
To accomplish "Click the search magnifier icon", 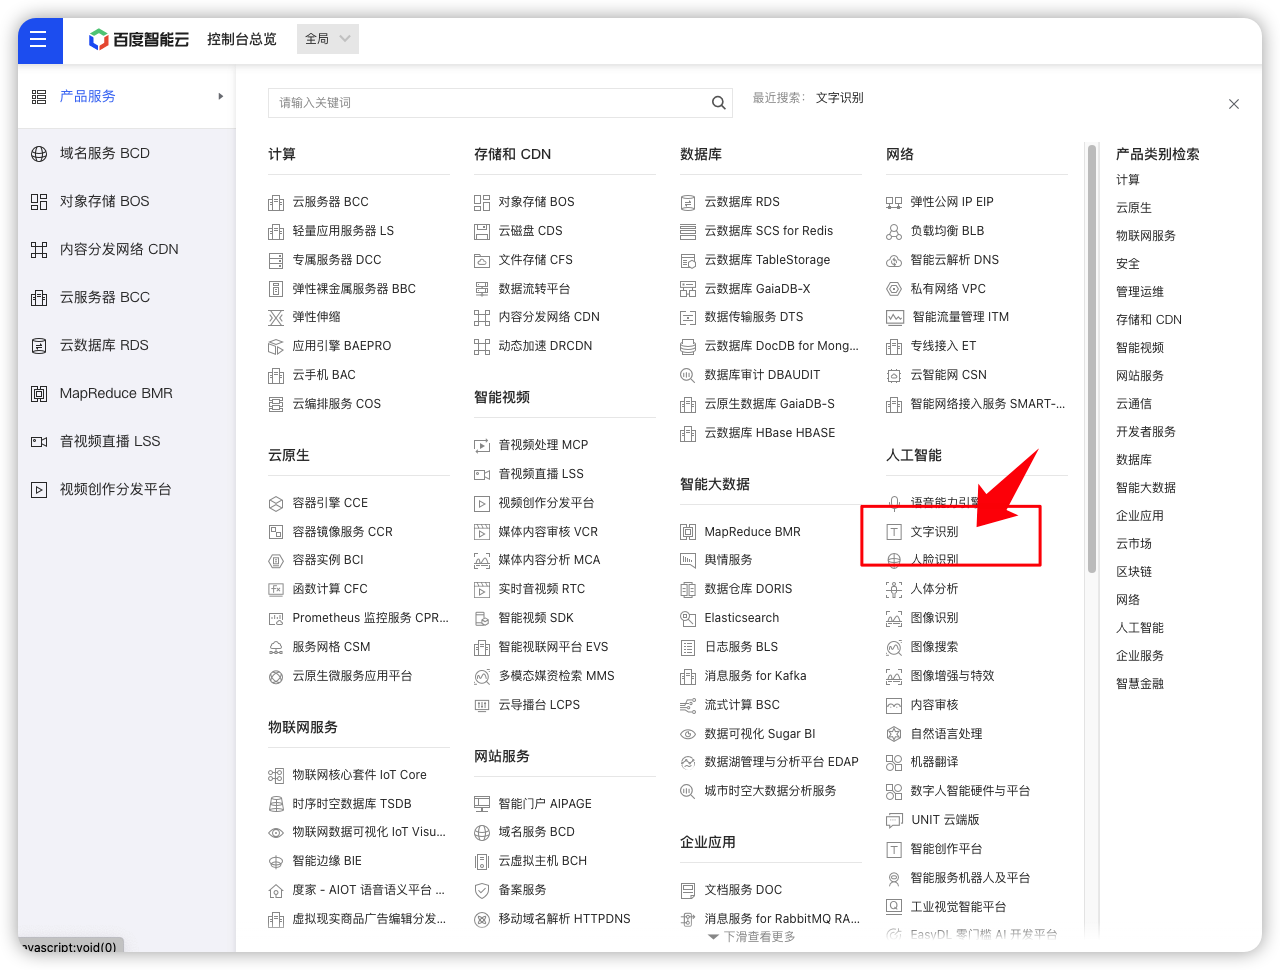I will coord(718,103).
